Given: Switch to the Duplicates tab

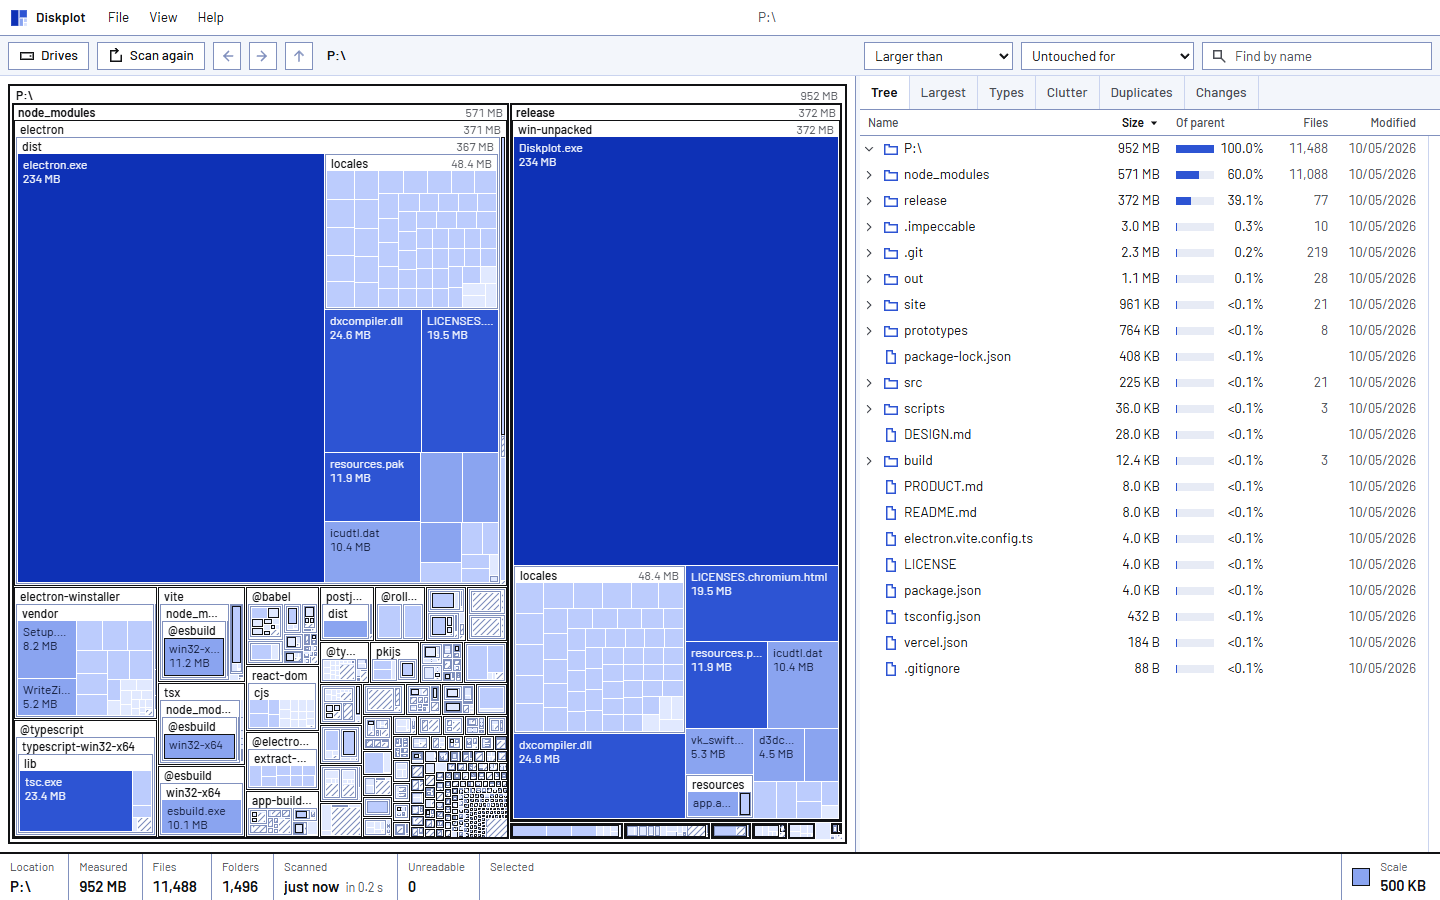Looking at the screenshot, I should tap(1141, 93).
